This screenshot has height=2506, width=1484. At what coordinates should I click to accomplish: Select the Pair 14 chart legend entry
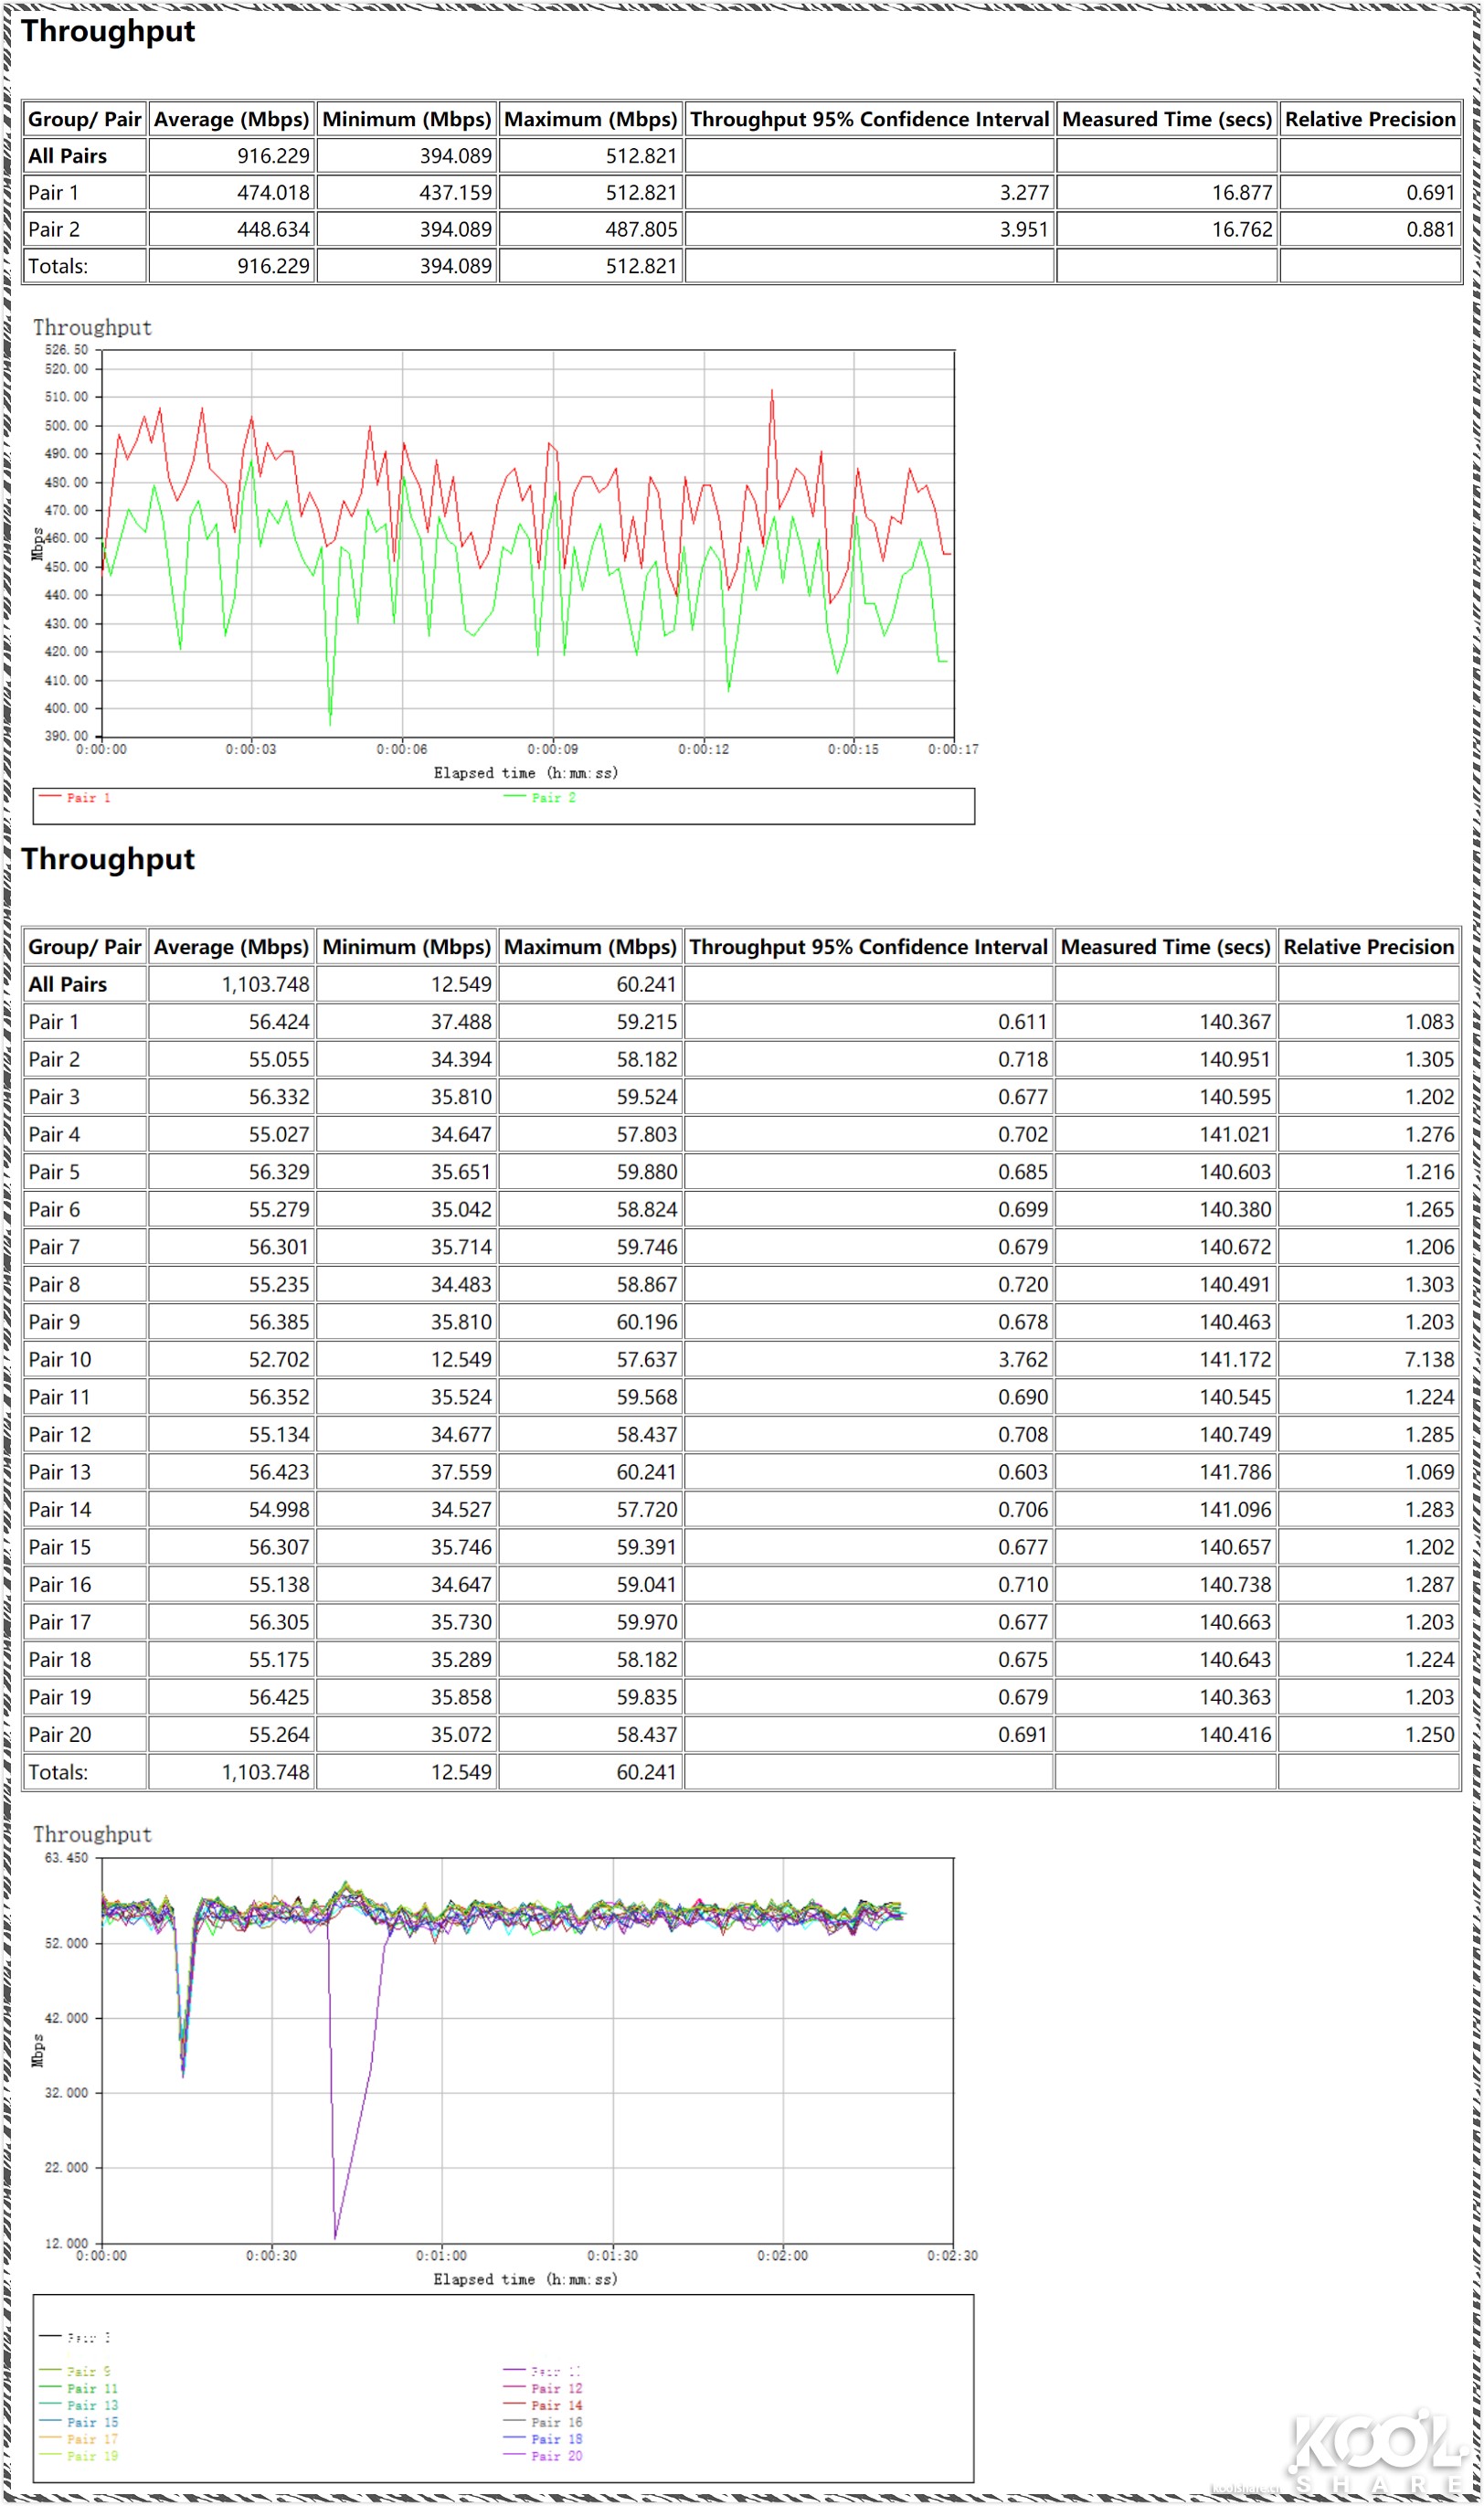point(543,2406)
